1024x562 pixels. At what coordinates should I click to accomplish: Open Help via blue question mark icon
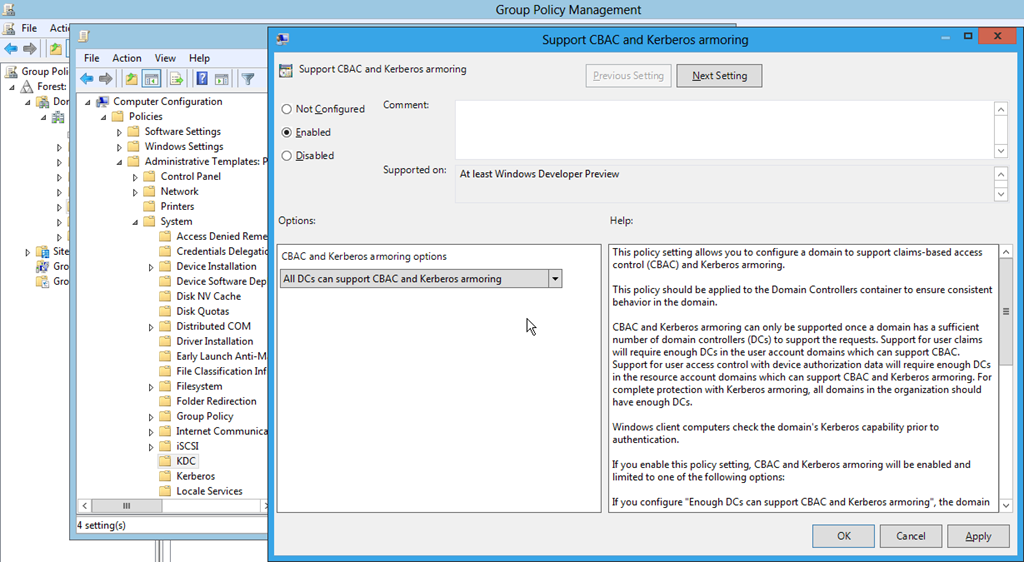click(202, 79)
